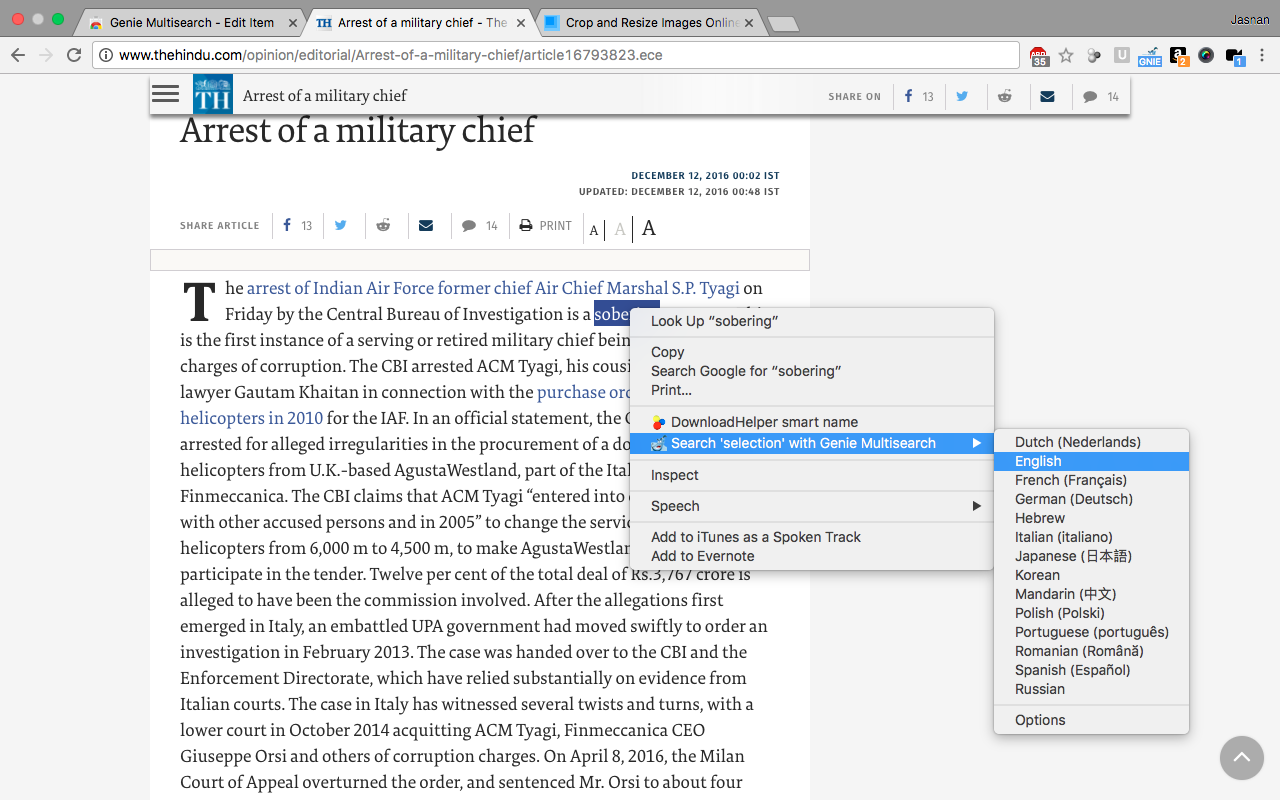Viewport: 1280px width, 800px height.
Task: Select Japanese (日本語) in the submenu
Action: (1091, 556)
